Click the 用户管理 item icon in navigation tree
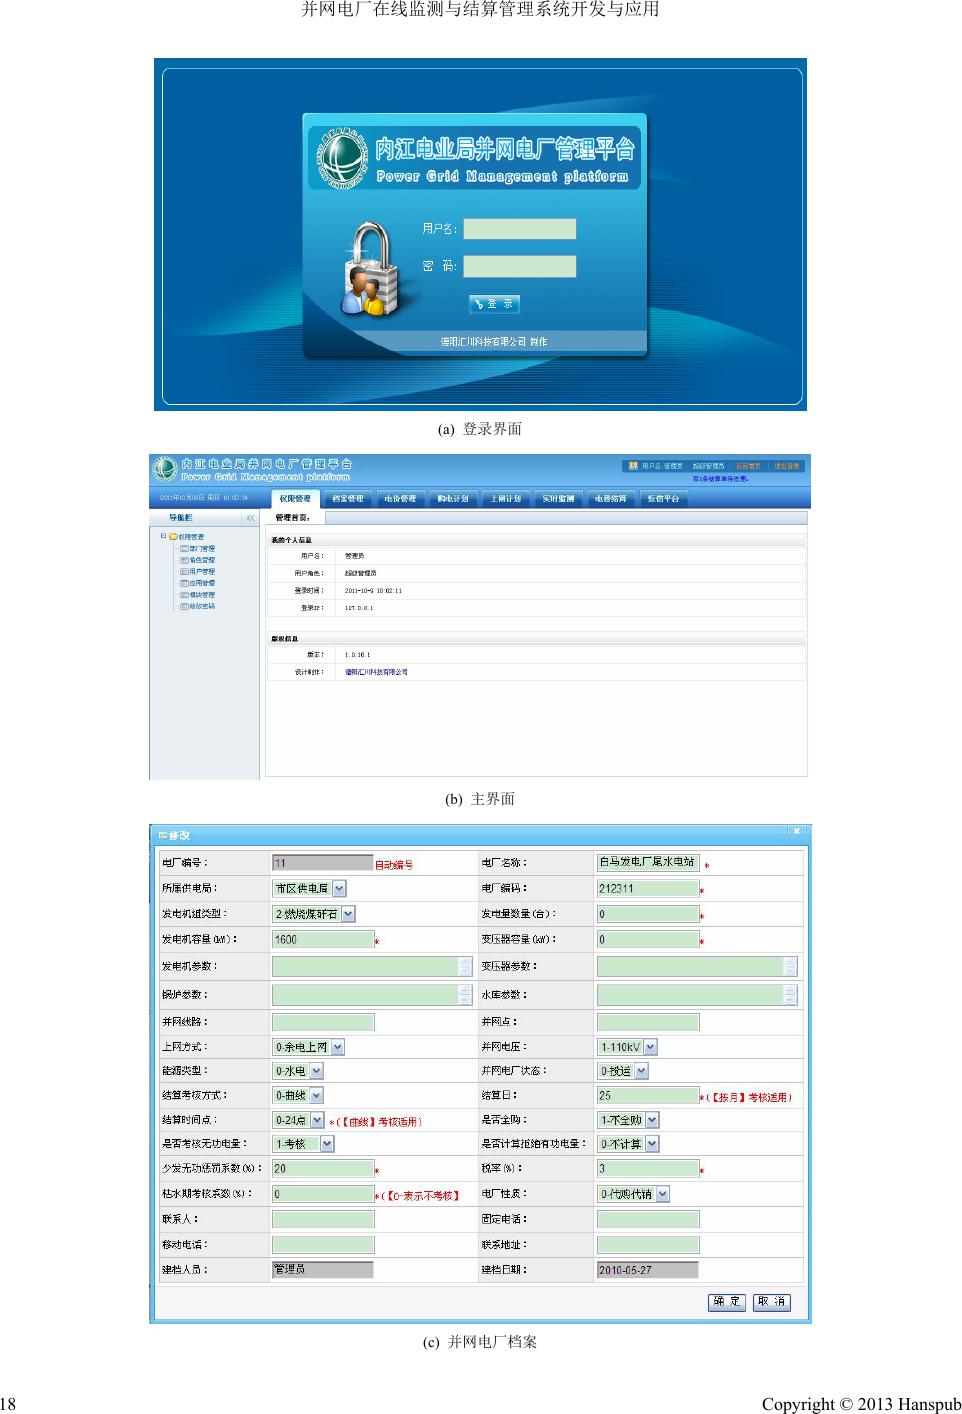Screen dimensions: 962x1414 coord(184,572)
